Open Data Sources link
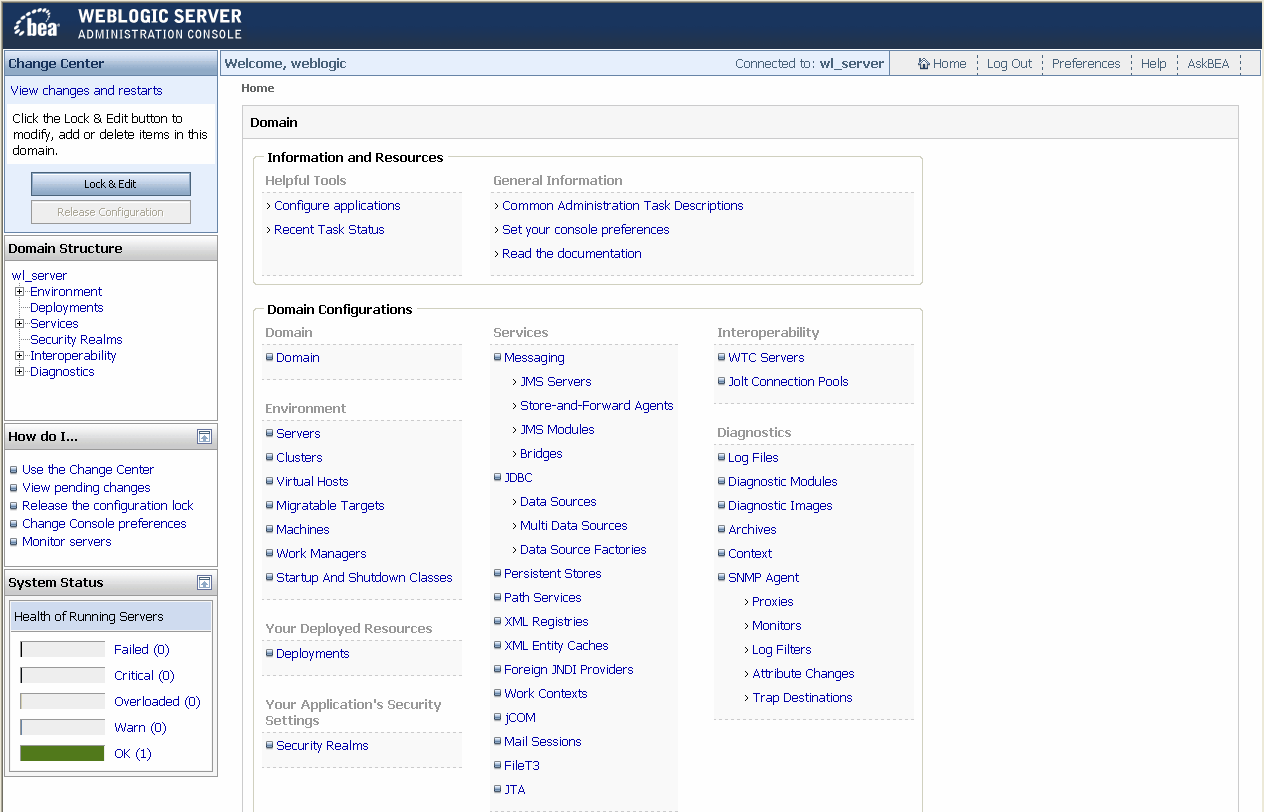Viewport: 1264px width, 812px height. click(558, 501)
